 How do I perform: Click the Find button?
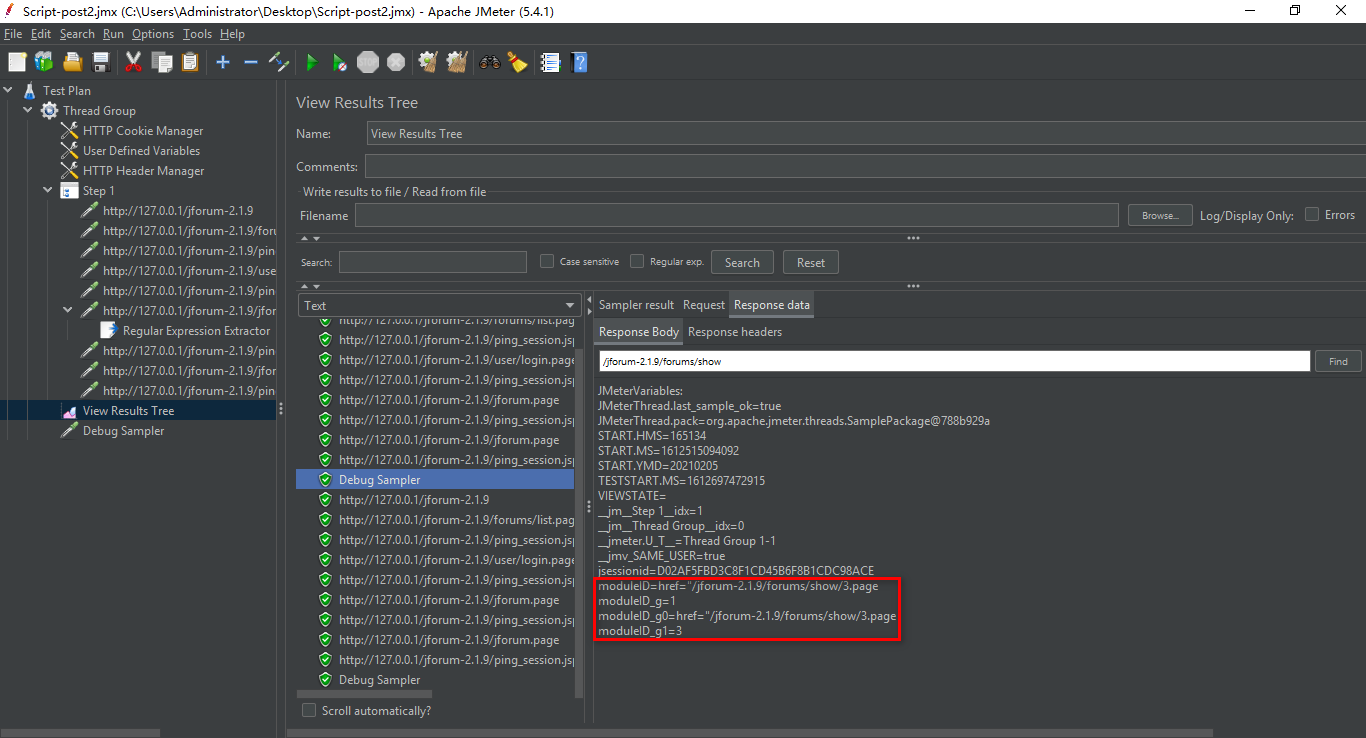point(1338,361)
